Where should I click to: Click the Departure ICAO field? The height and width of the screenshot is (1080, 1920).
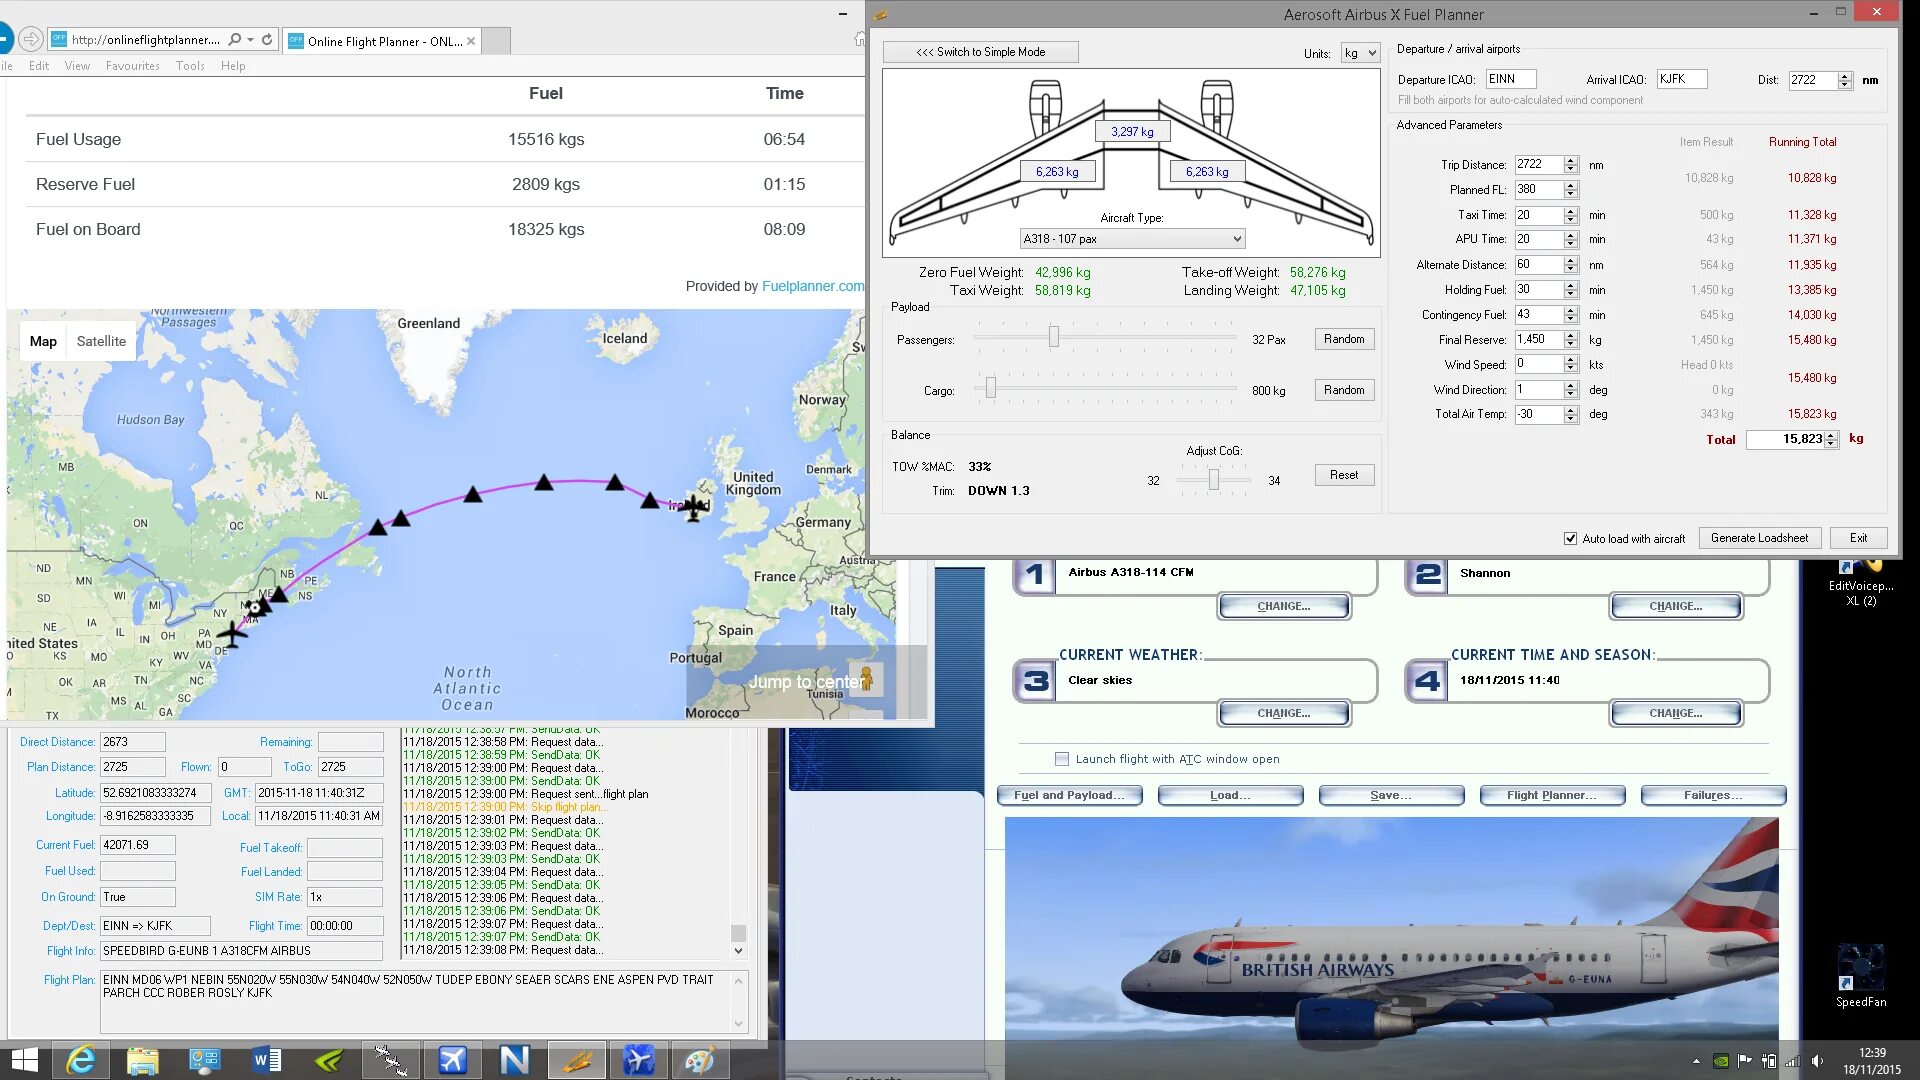[1510, 79]
